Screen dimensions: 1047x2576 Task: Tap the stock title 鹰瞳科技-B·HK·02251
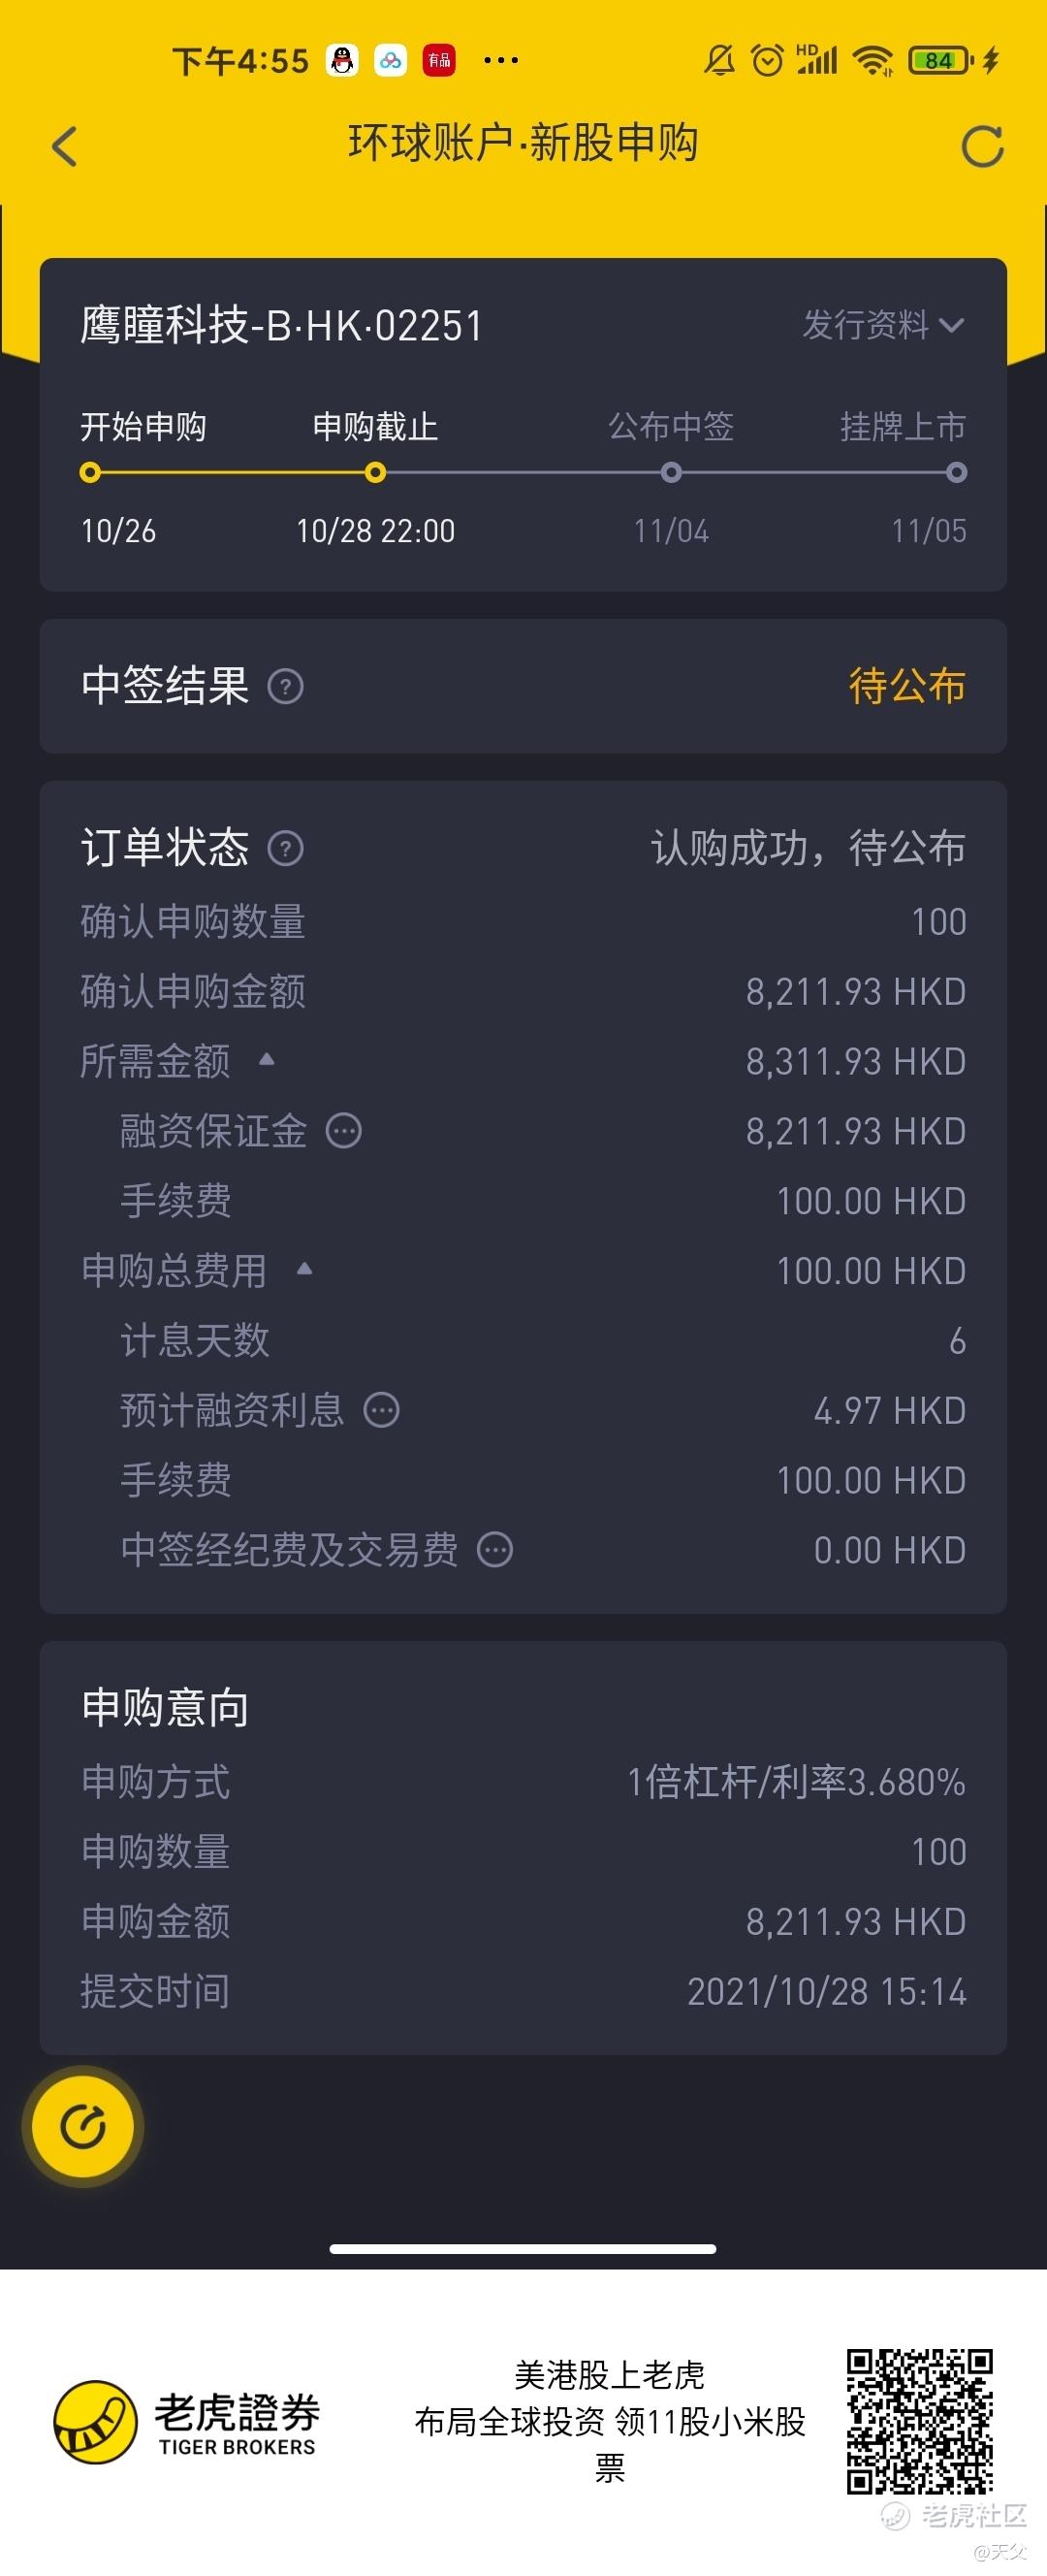click(282, 325)
